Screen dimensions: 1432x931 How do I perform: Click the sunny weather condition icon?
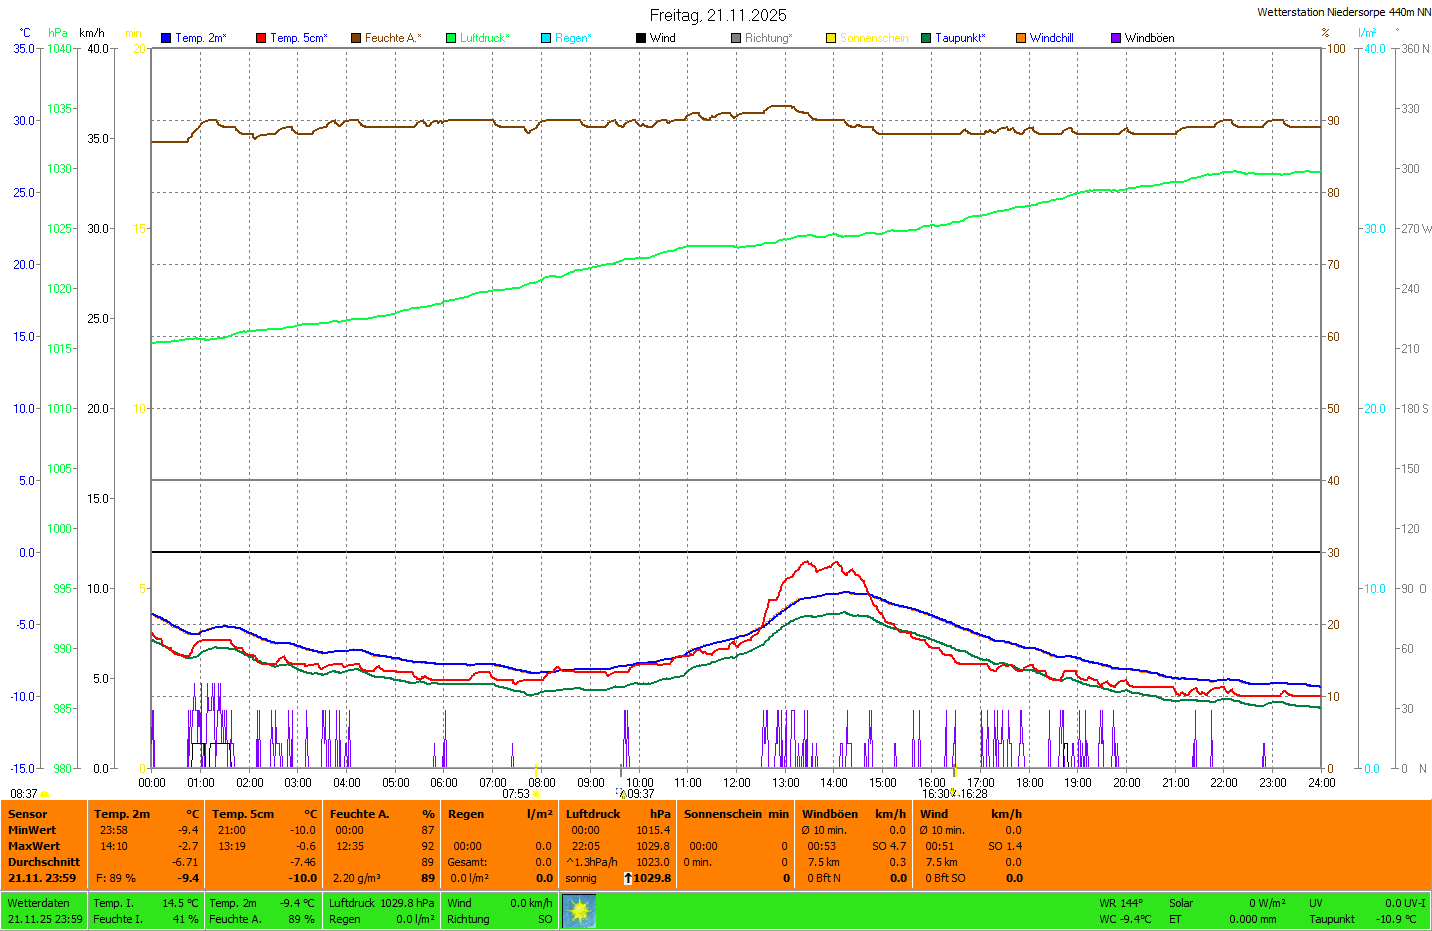pos(579,911)
